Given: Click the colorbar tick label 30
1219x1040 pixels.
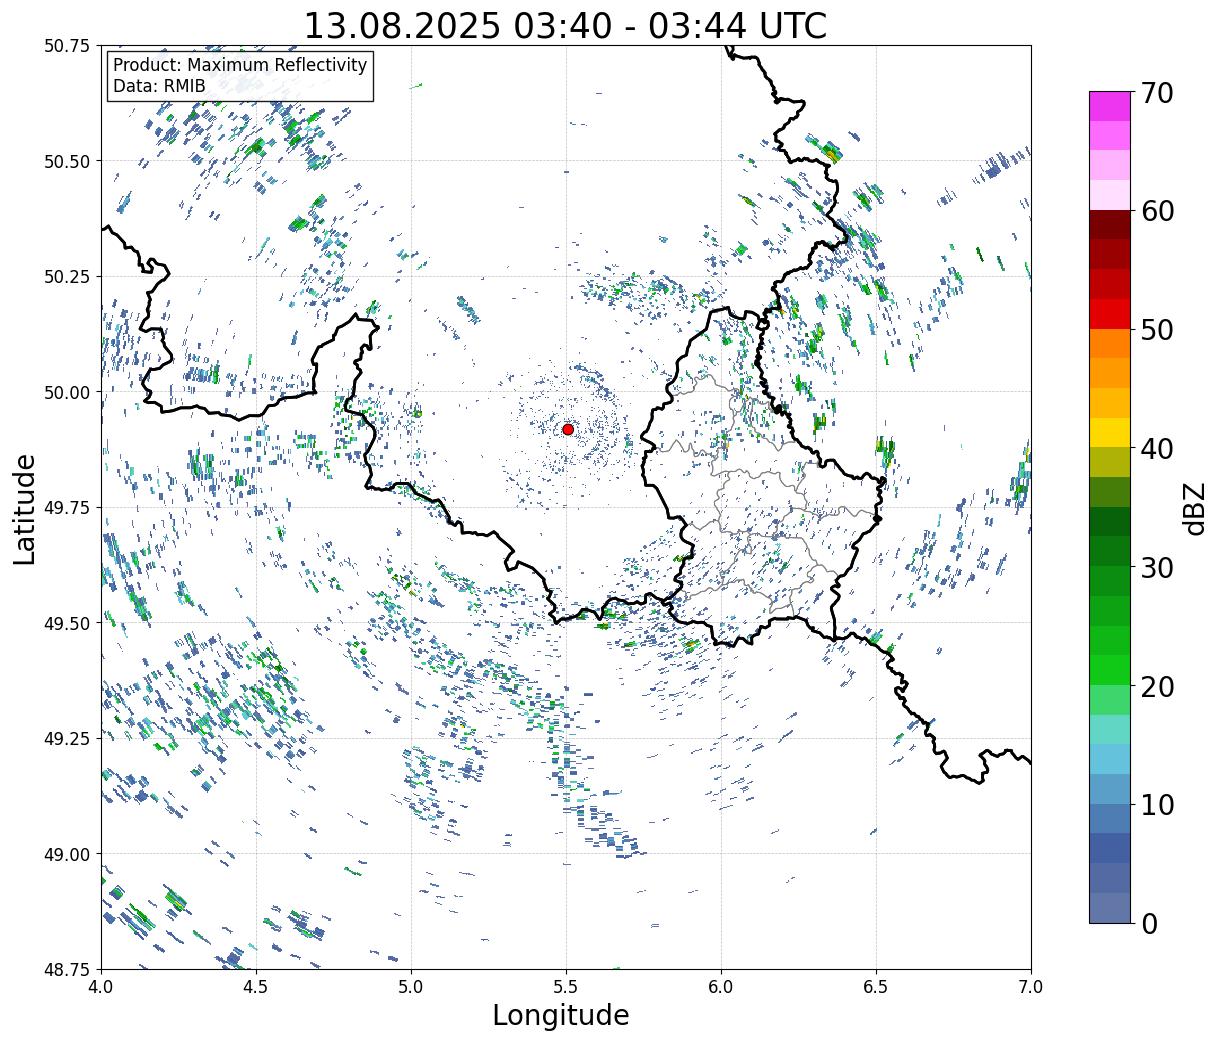Looking at the screenshot, I should (1157, 567).
